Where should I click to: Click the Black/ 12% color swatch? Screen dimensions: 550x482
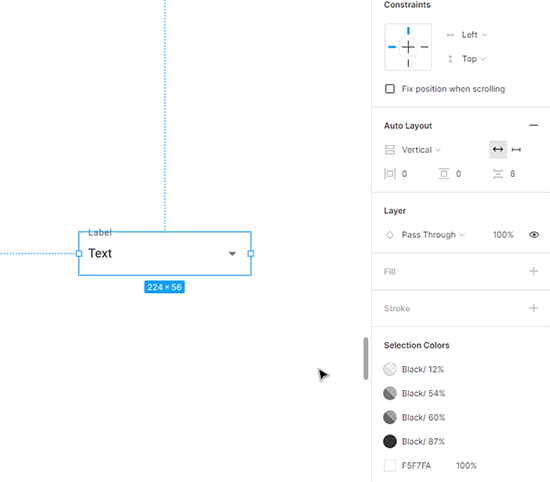tap(390, 369)
